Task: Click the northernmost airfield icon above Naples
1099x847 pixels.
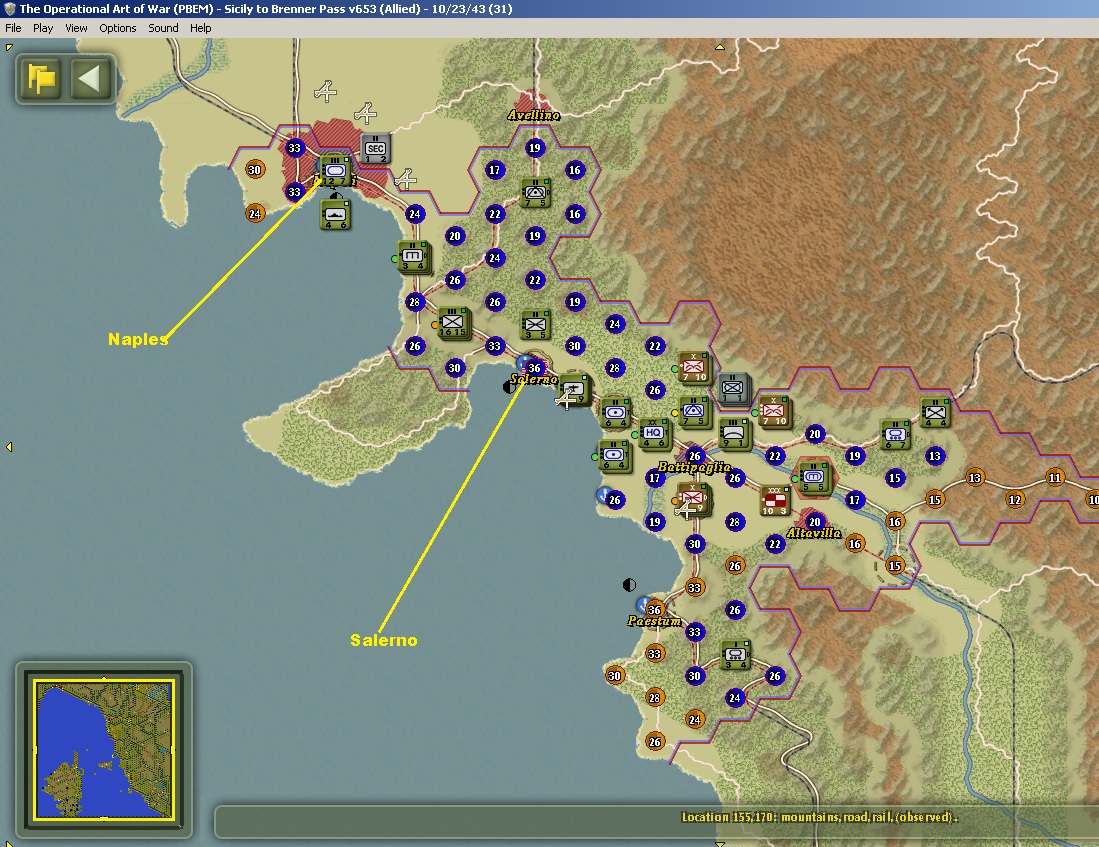Action: (325, 90)
